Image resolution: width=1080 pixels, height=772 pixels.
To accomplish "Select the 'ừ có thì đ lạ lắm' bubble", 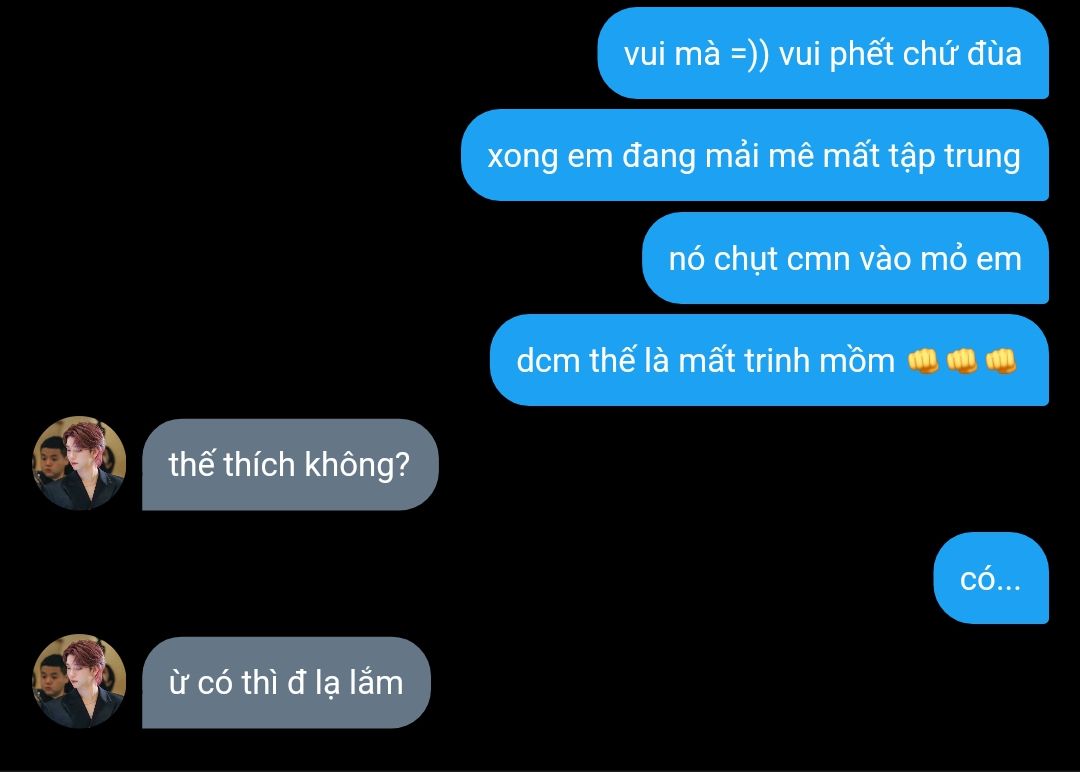I will click(x=286, y=682).
